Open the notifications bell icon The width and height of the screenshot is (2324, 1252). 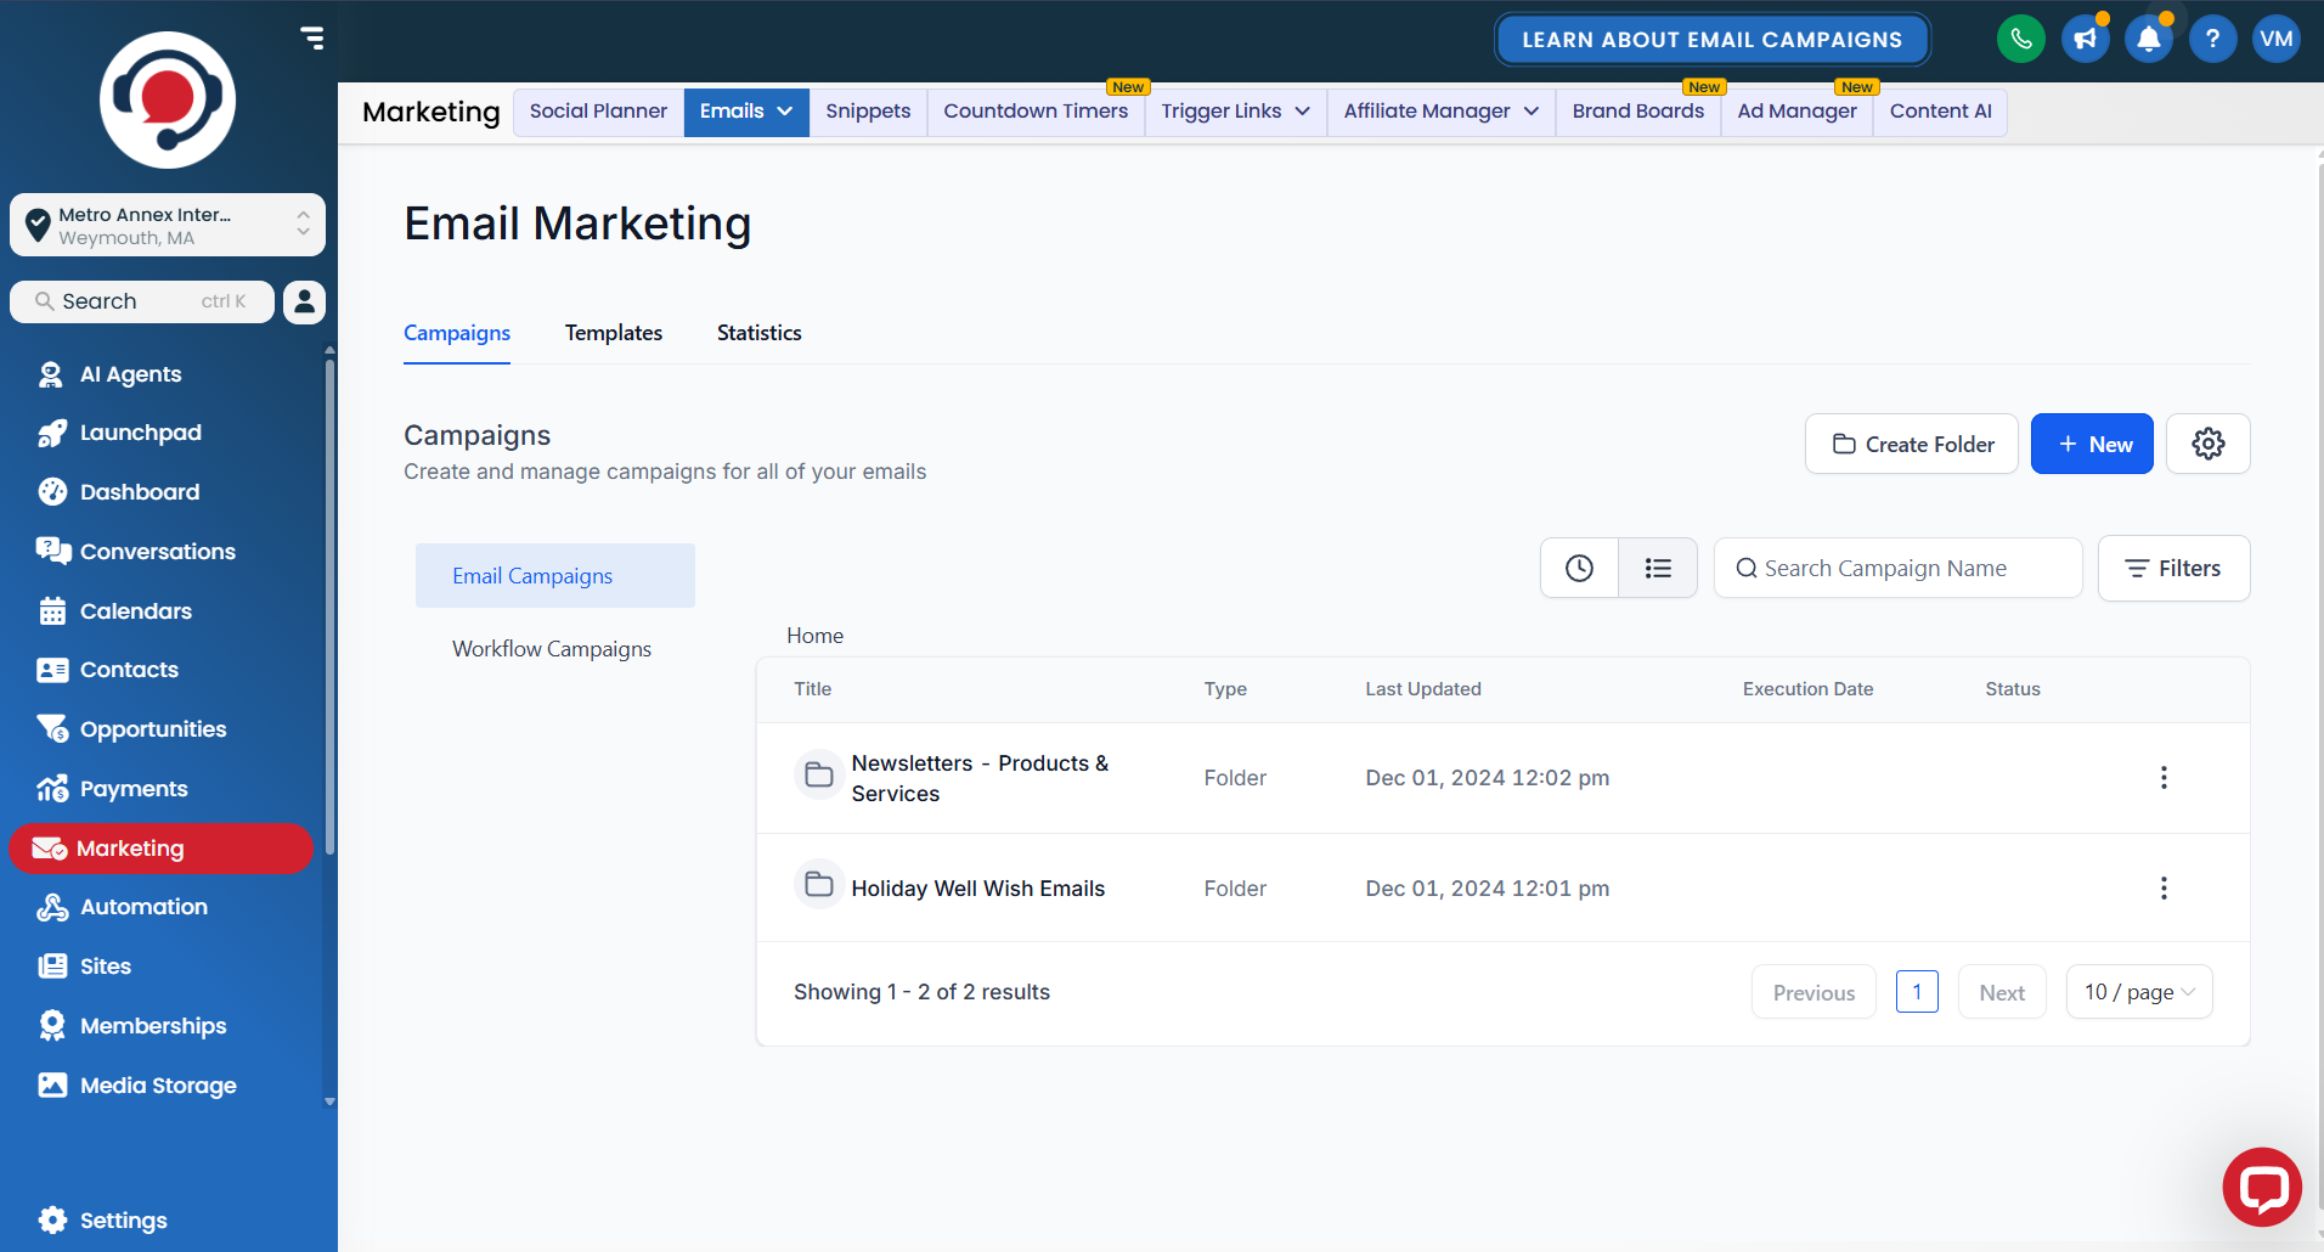tap(2149, 40)
